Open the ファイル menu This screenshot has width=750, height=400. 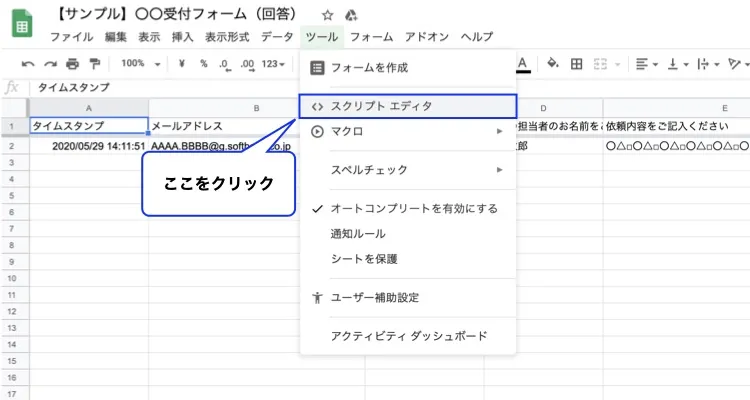pos(72,37)
